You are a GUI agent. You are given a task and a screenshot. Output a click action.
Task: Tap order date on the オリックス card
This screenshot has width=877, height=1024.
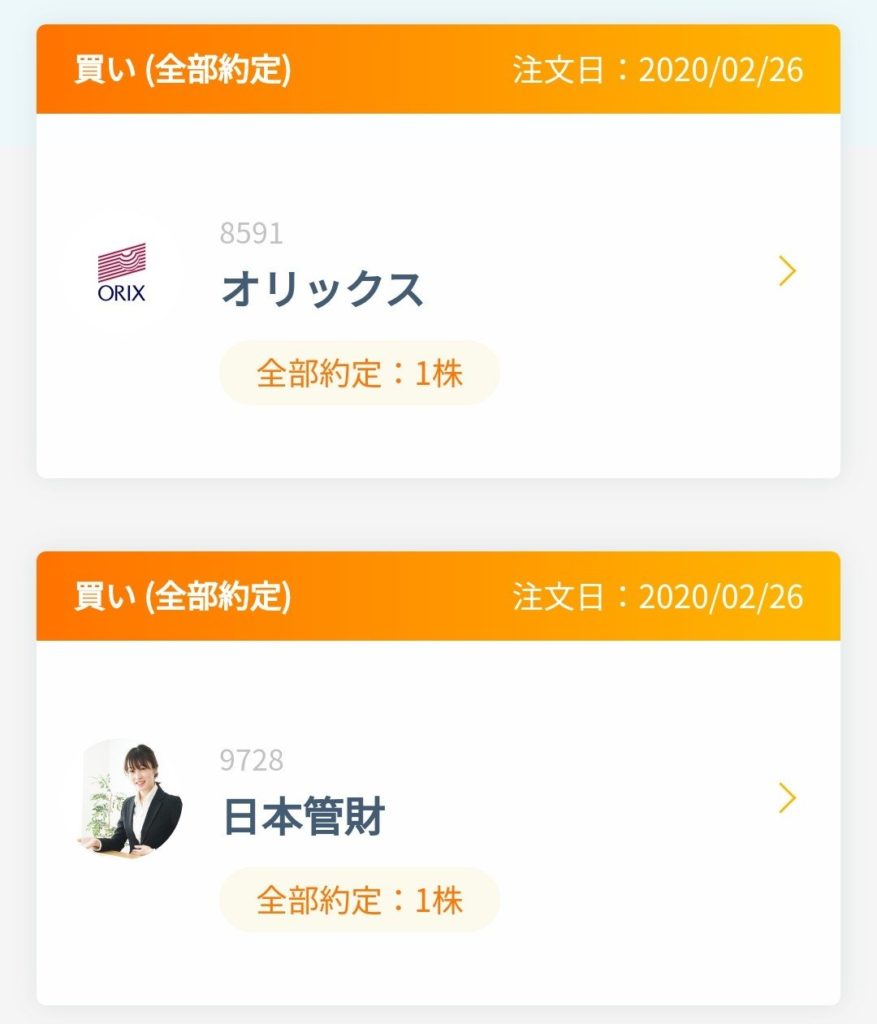click(x=658, y=69)
